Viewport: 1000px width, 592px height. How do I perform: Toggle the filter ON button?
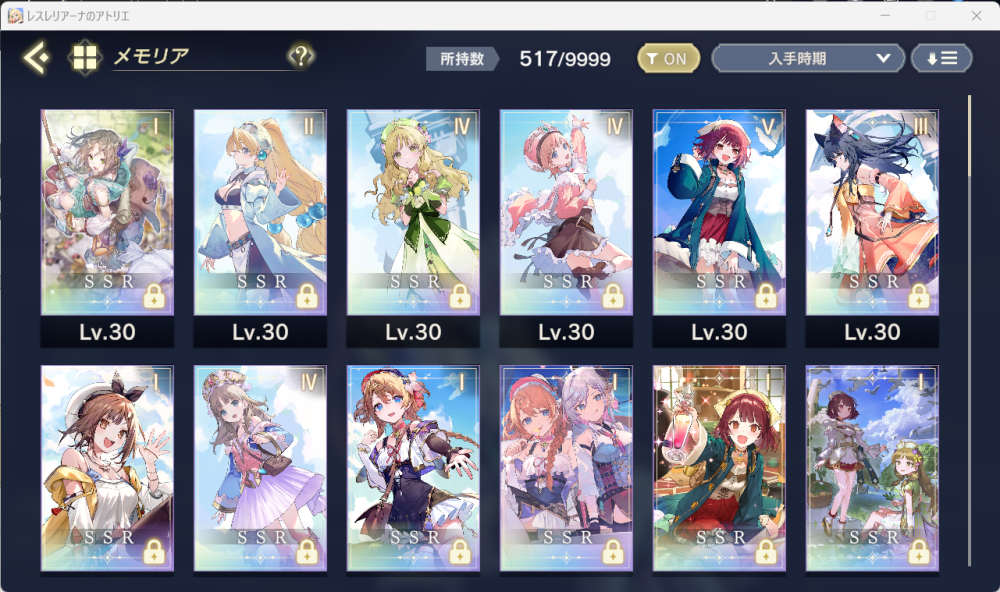pos(668,59)
